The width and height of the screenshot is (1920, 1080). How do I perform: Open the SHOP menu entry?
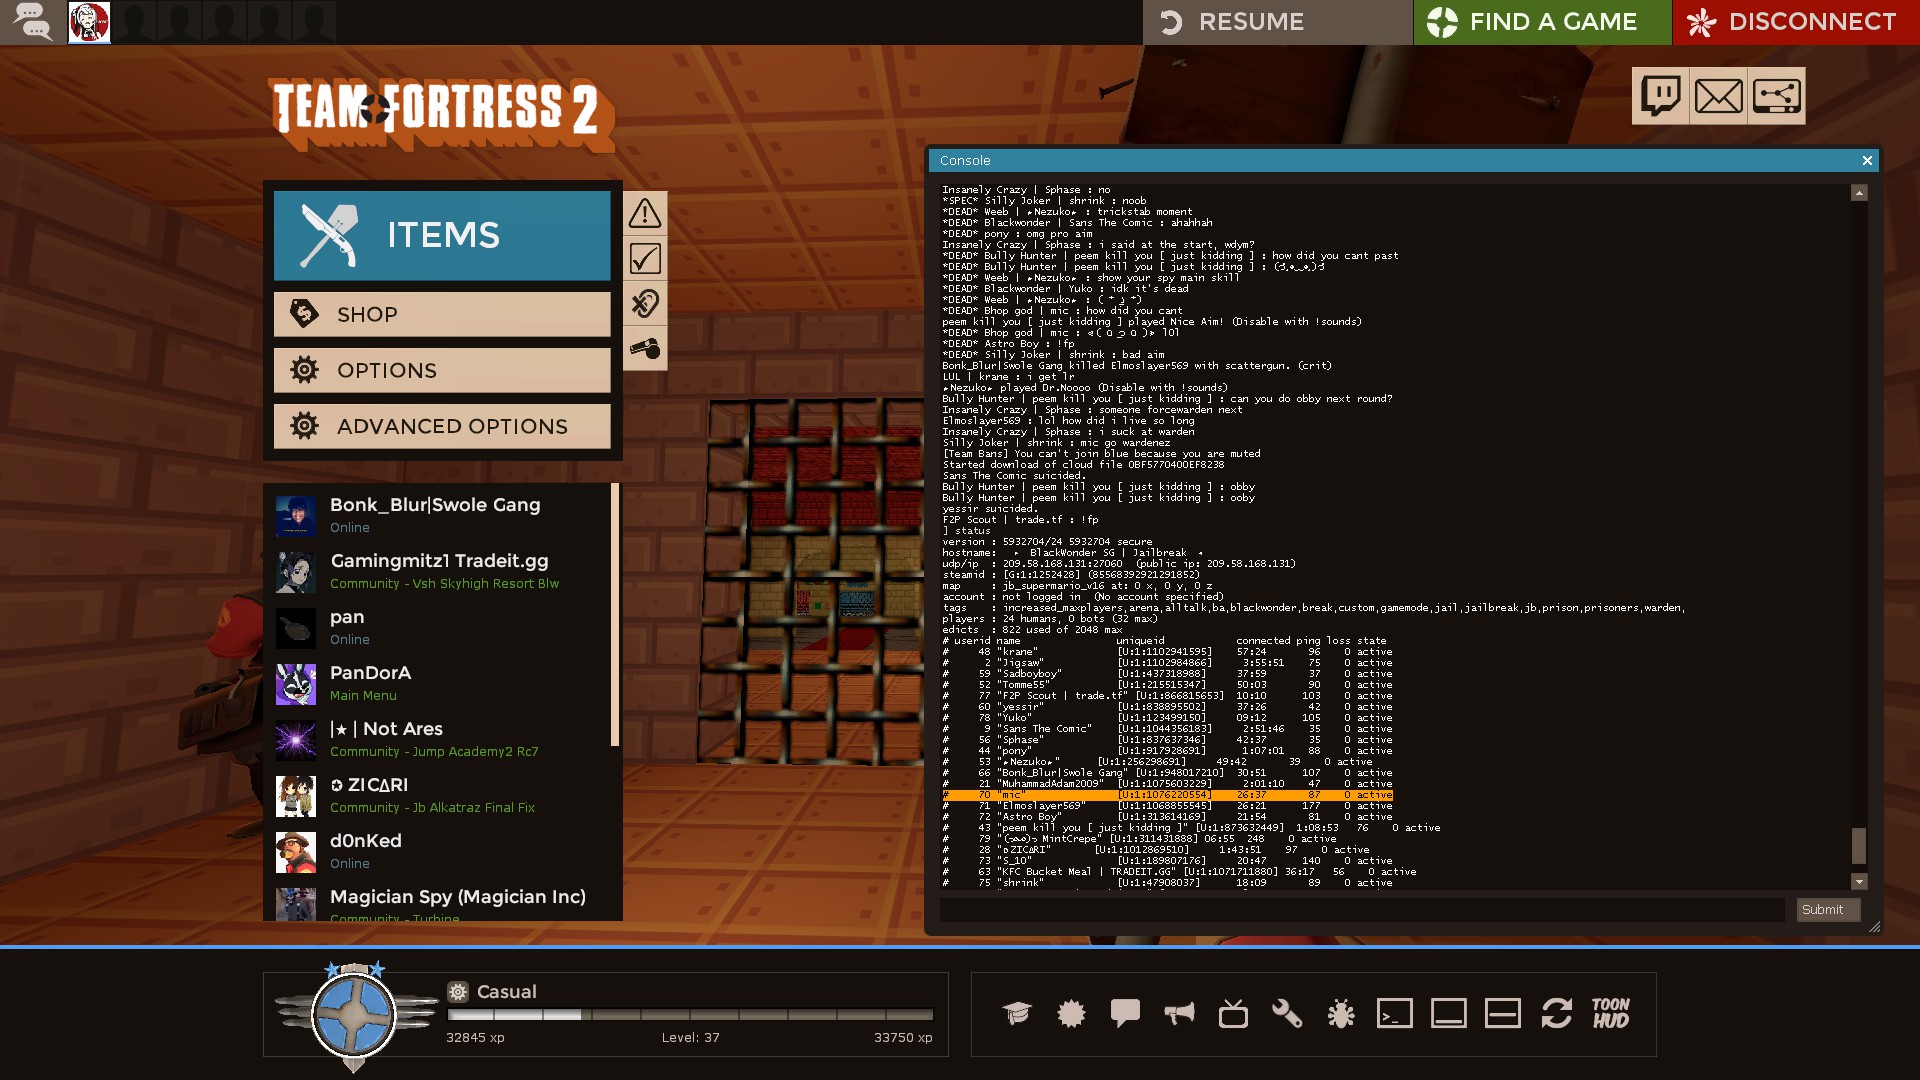point(442,314)
